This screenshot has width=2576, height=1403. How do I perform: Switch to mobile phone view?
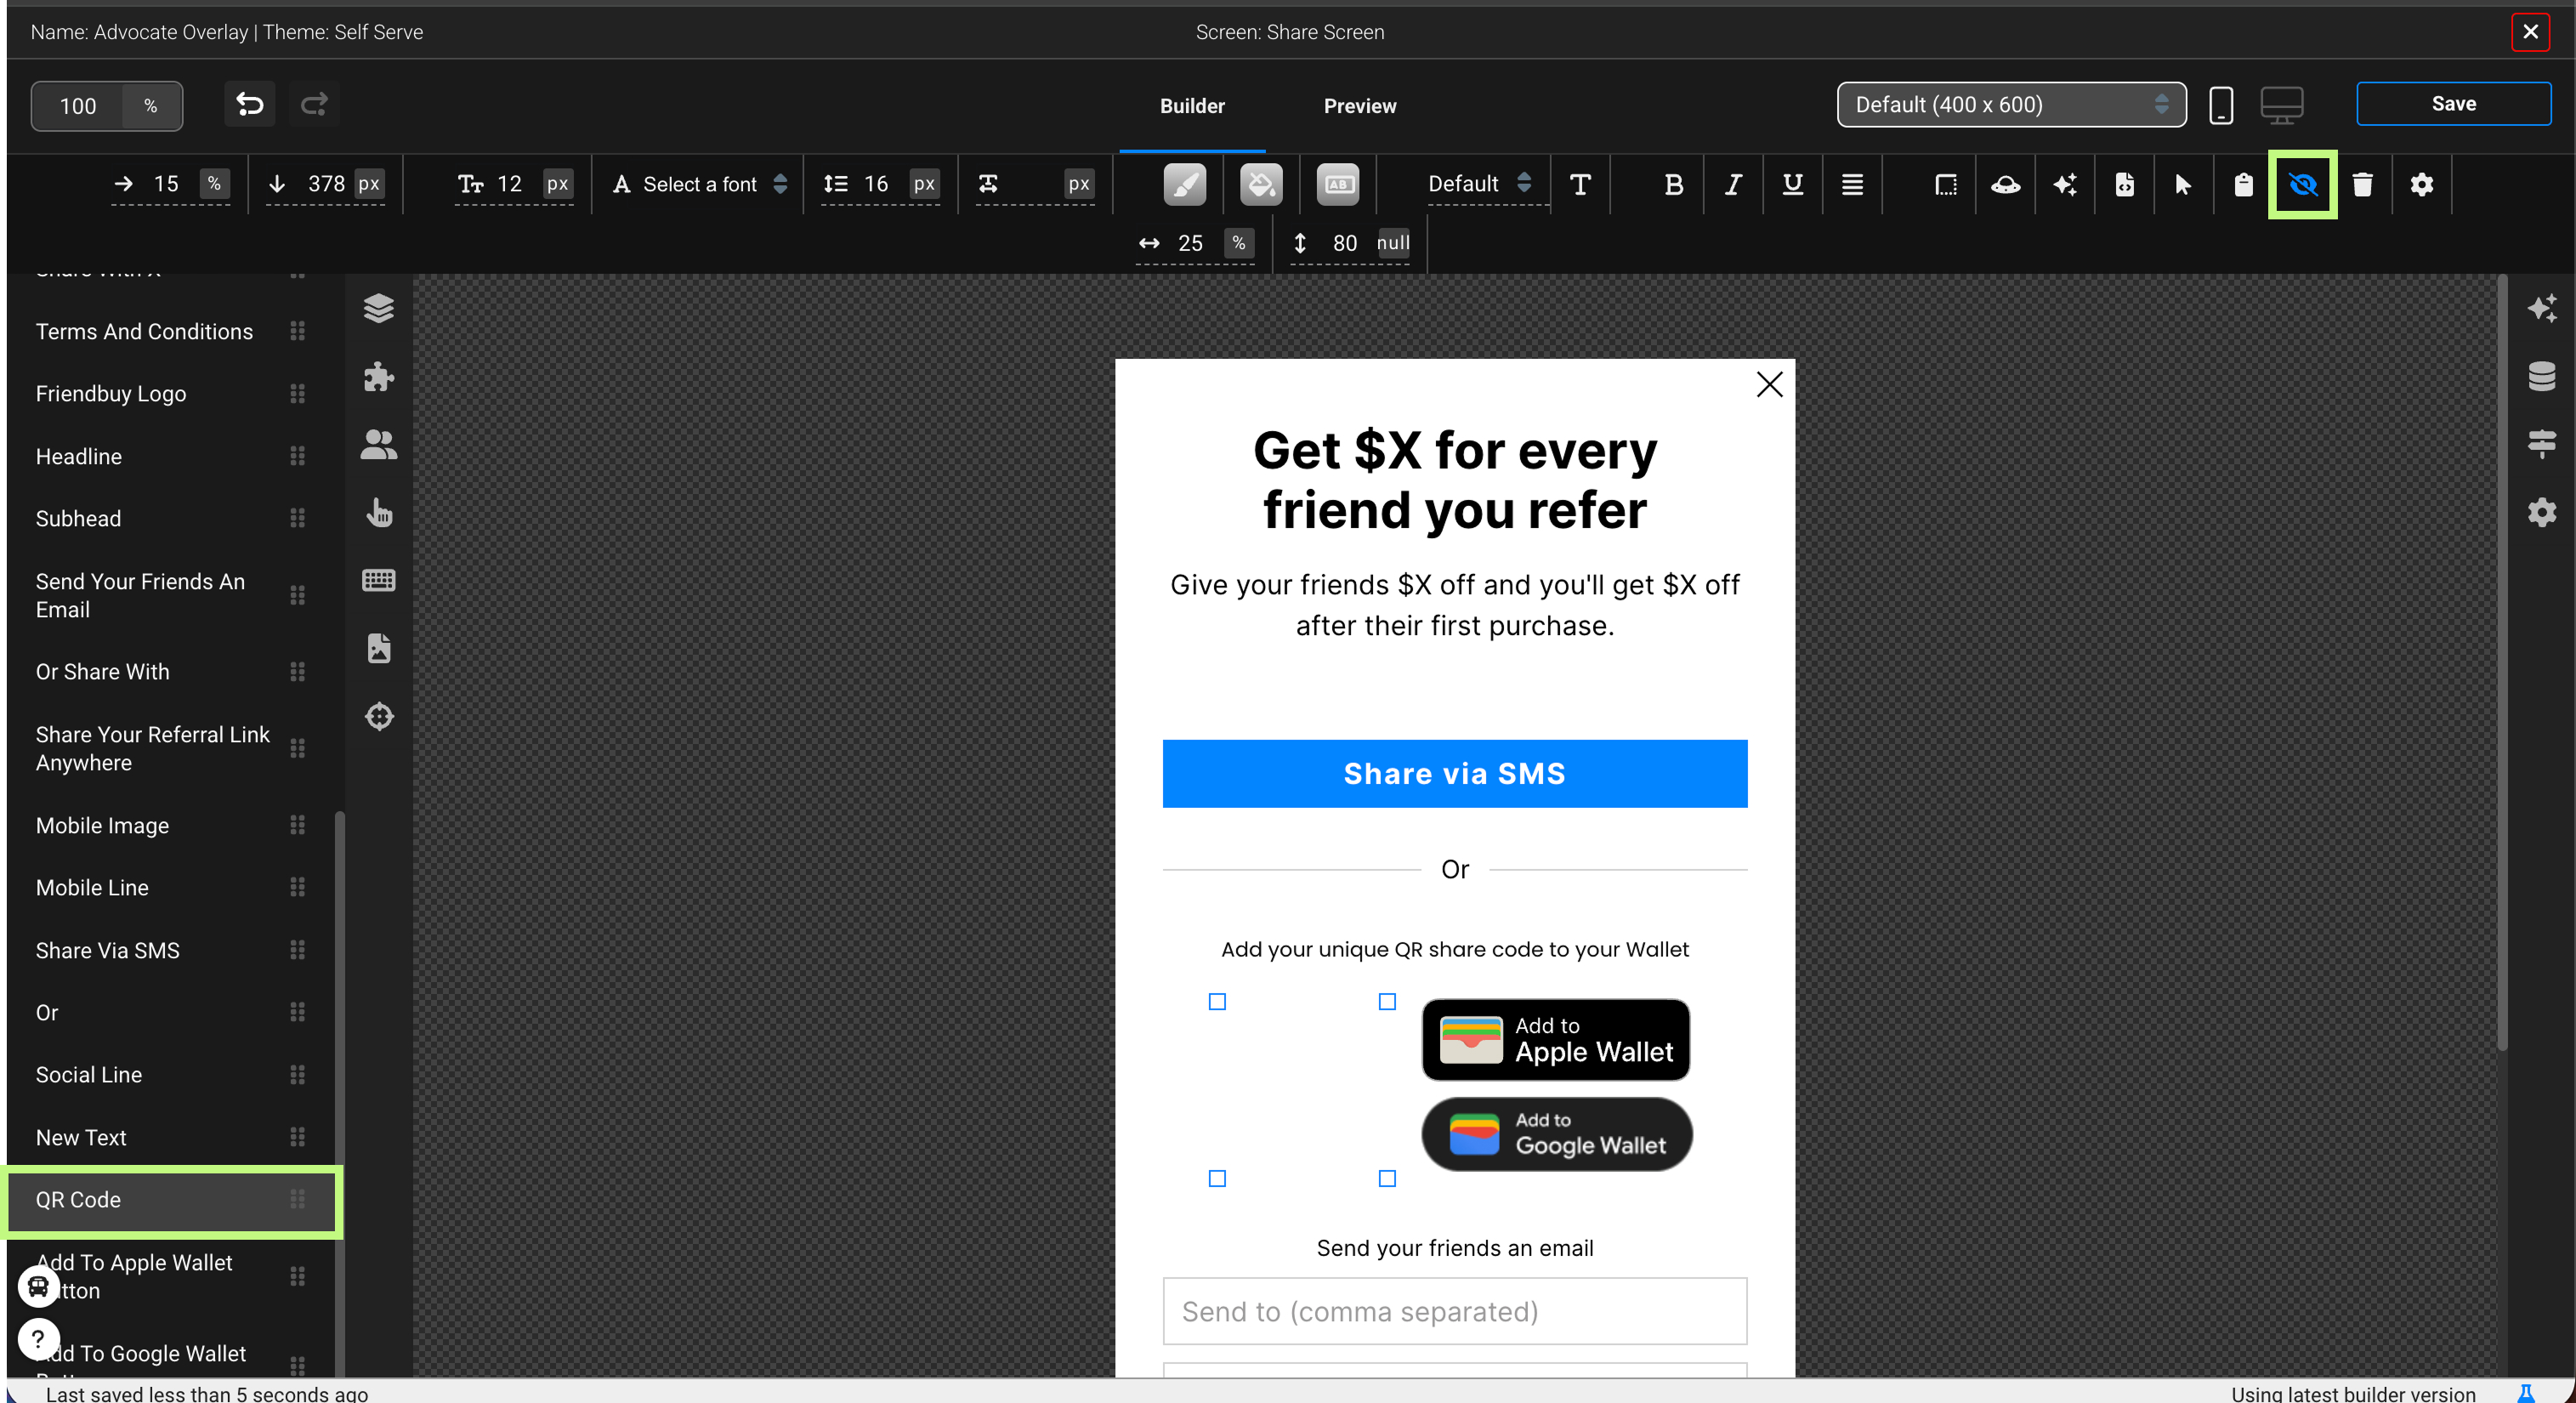coord(2220,105)
